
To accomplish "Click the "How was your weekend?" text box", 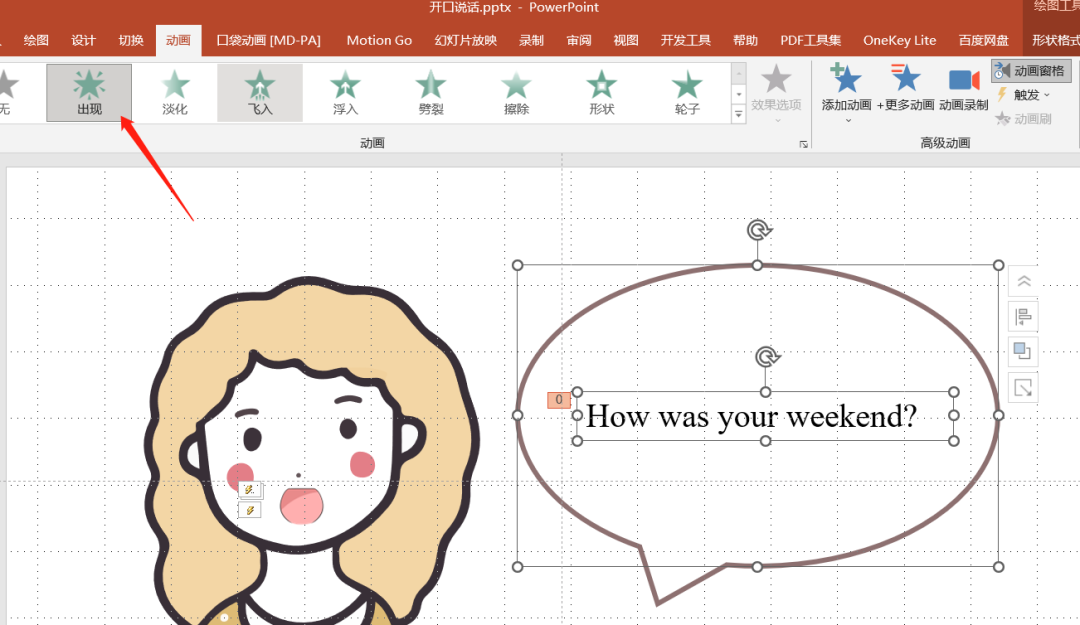I will [x=751, y=416].
